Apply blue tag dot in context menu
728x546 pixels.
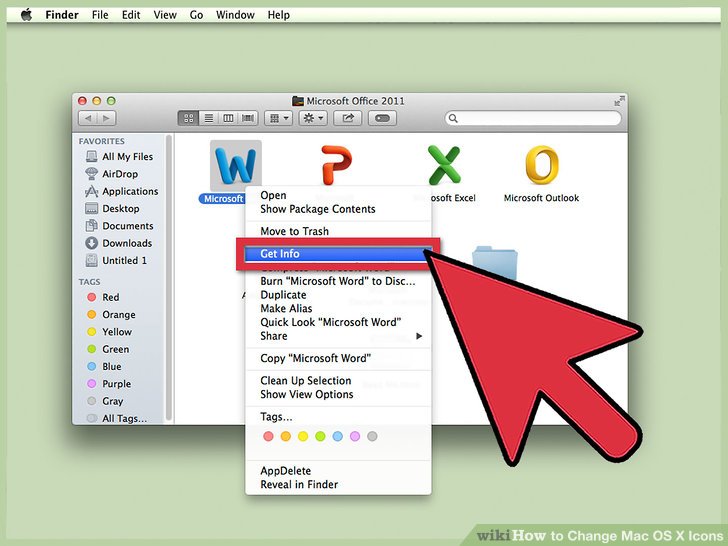tap(338, 436)
